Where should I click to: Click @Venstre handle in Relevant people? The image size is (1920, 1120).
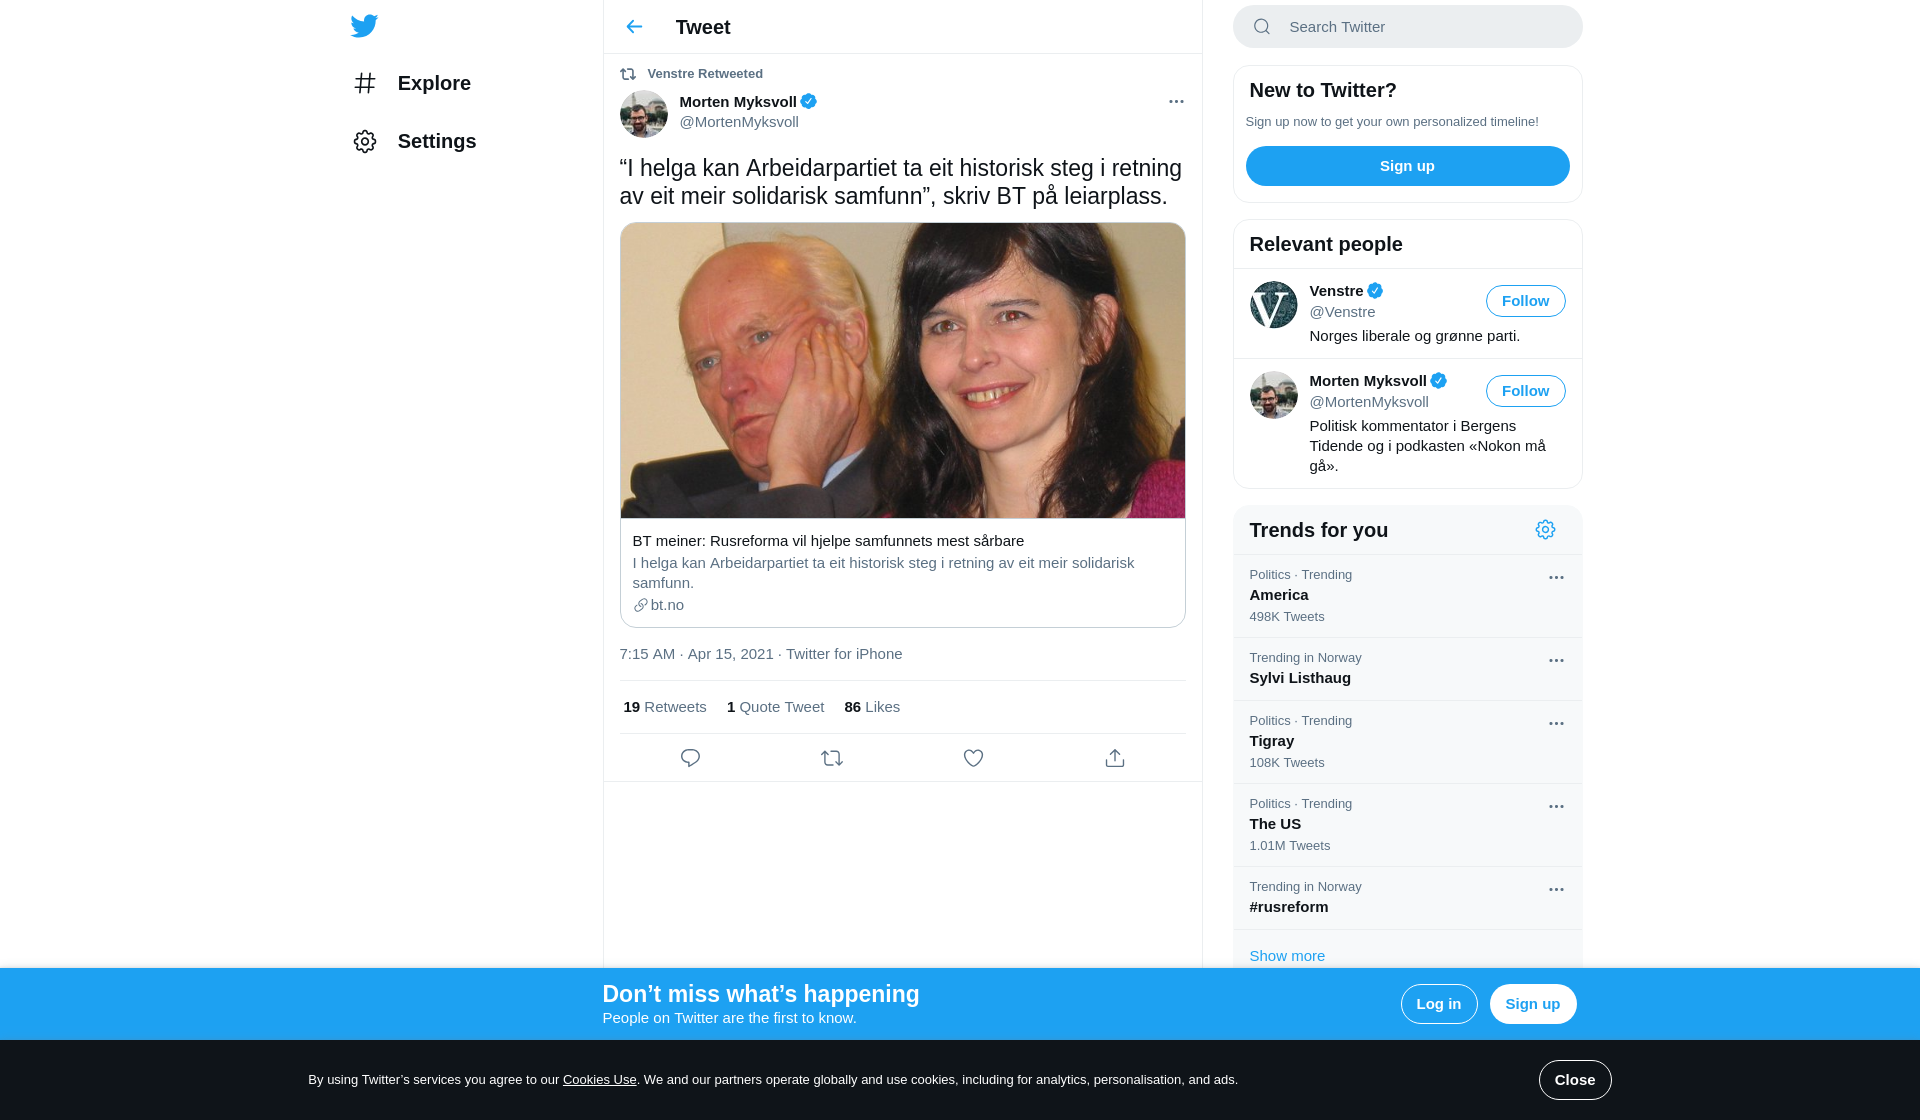(1342, 312)
